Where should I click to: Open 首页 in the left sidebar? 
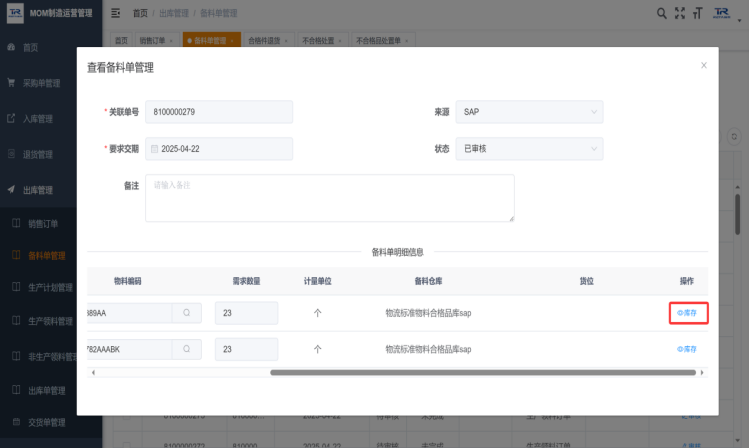30,47
